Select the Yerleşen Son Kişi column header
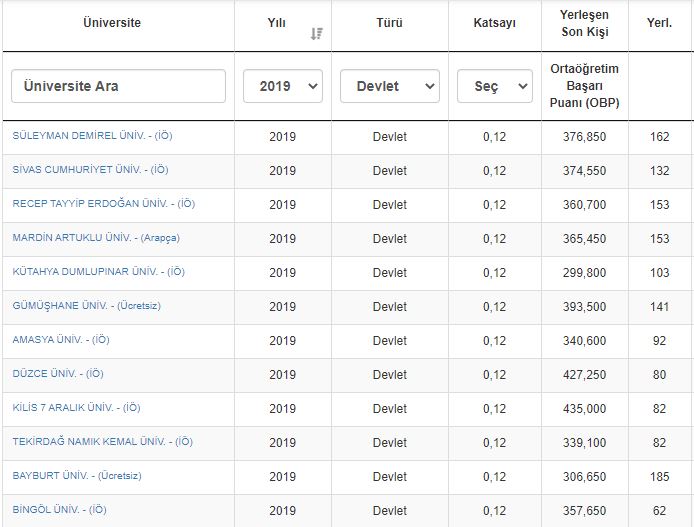694x527 pixels. tap(585, 23)
